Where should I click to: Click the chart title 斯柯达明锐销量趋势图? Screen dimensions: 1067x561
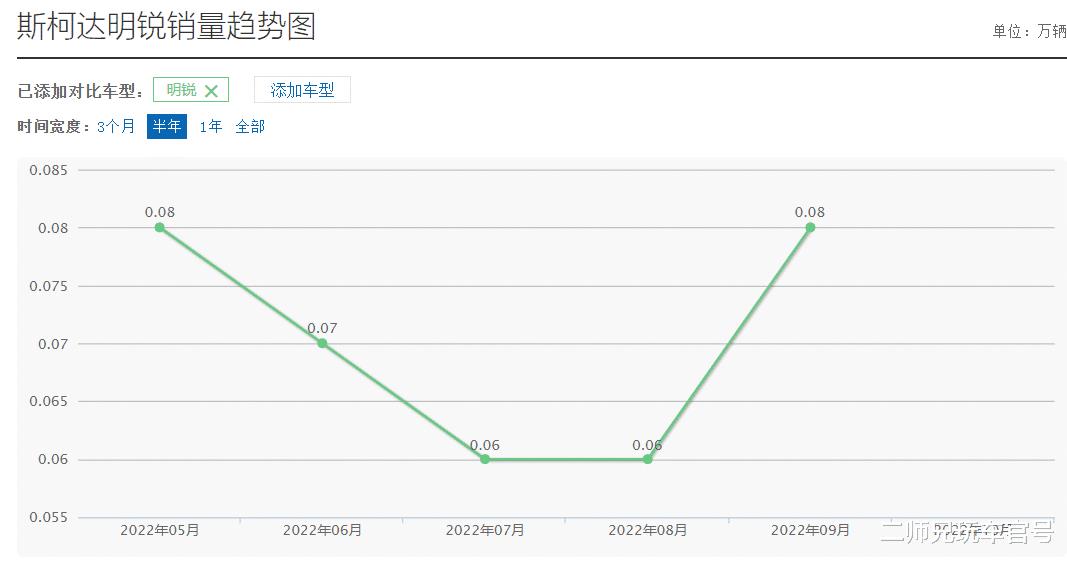(166, 27)
